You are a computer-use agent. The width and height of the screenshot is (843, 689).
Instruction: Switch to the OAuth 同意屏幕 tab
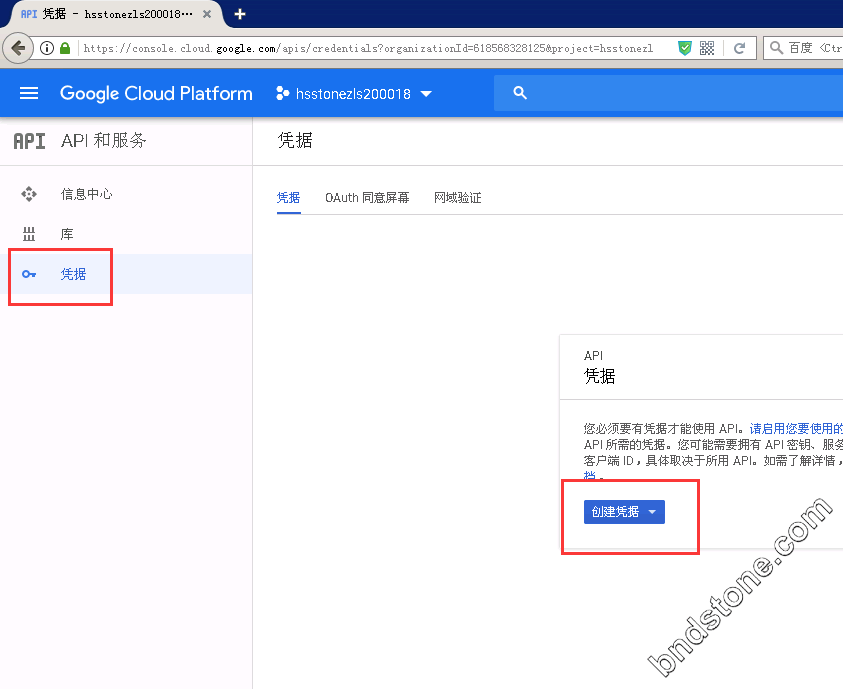[x=367, y=198]
